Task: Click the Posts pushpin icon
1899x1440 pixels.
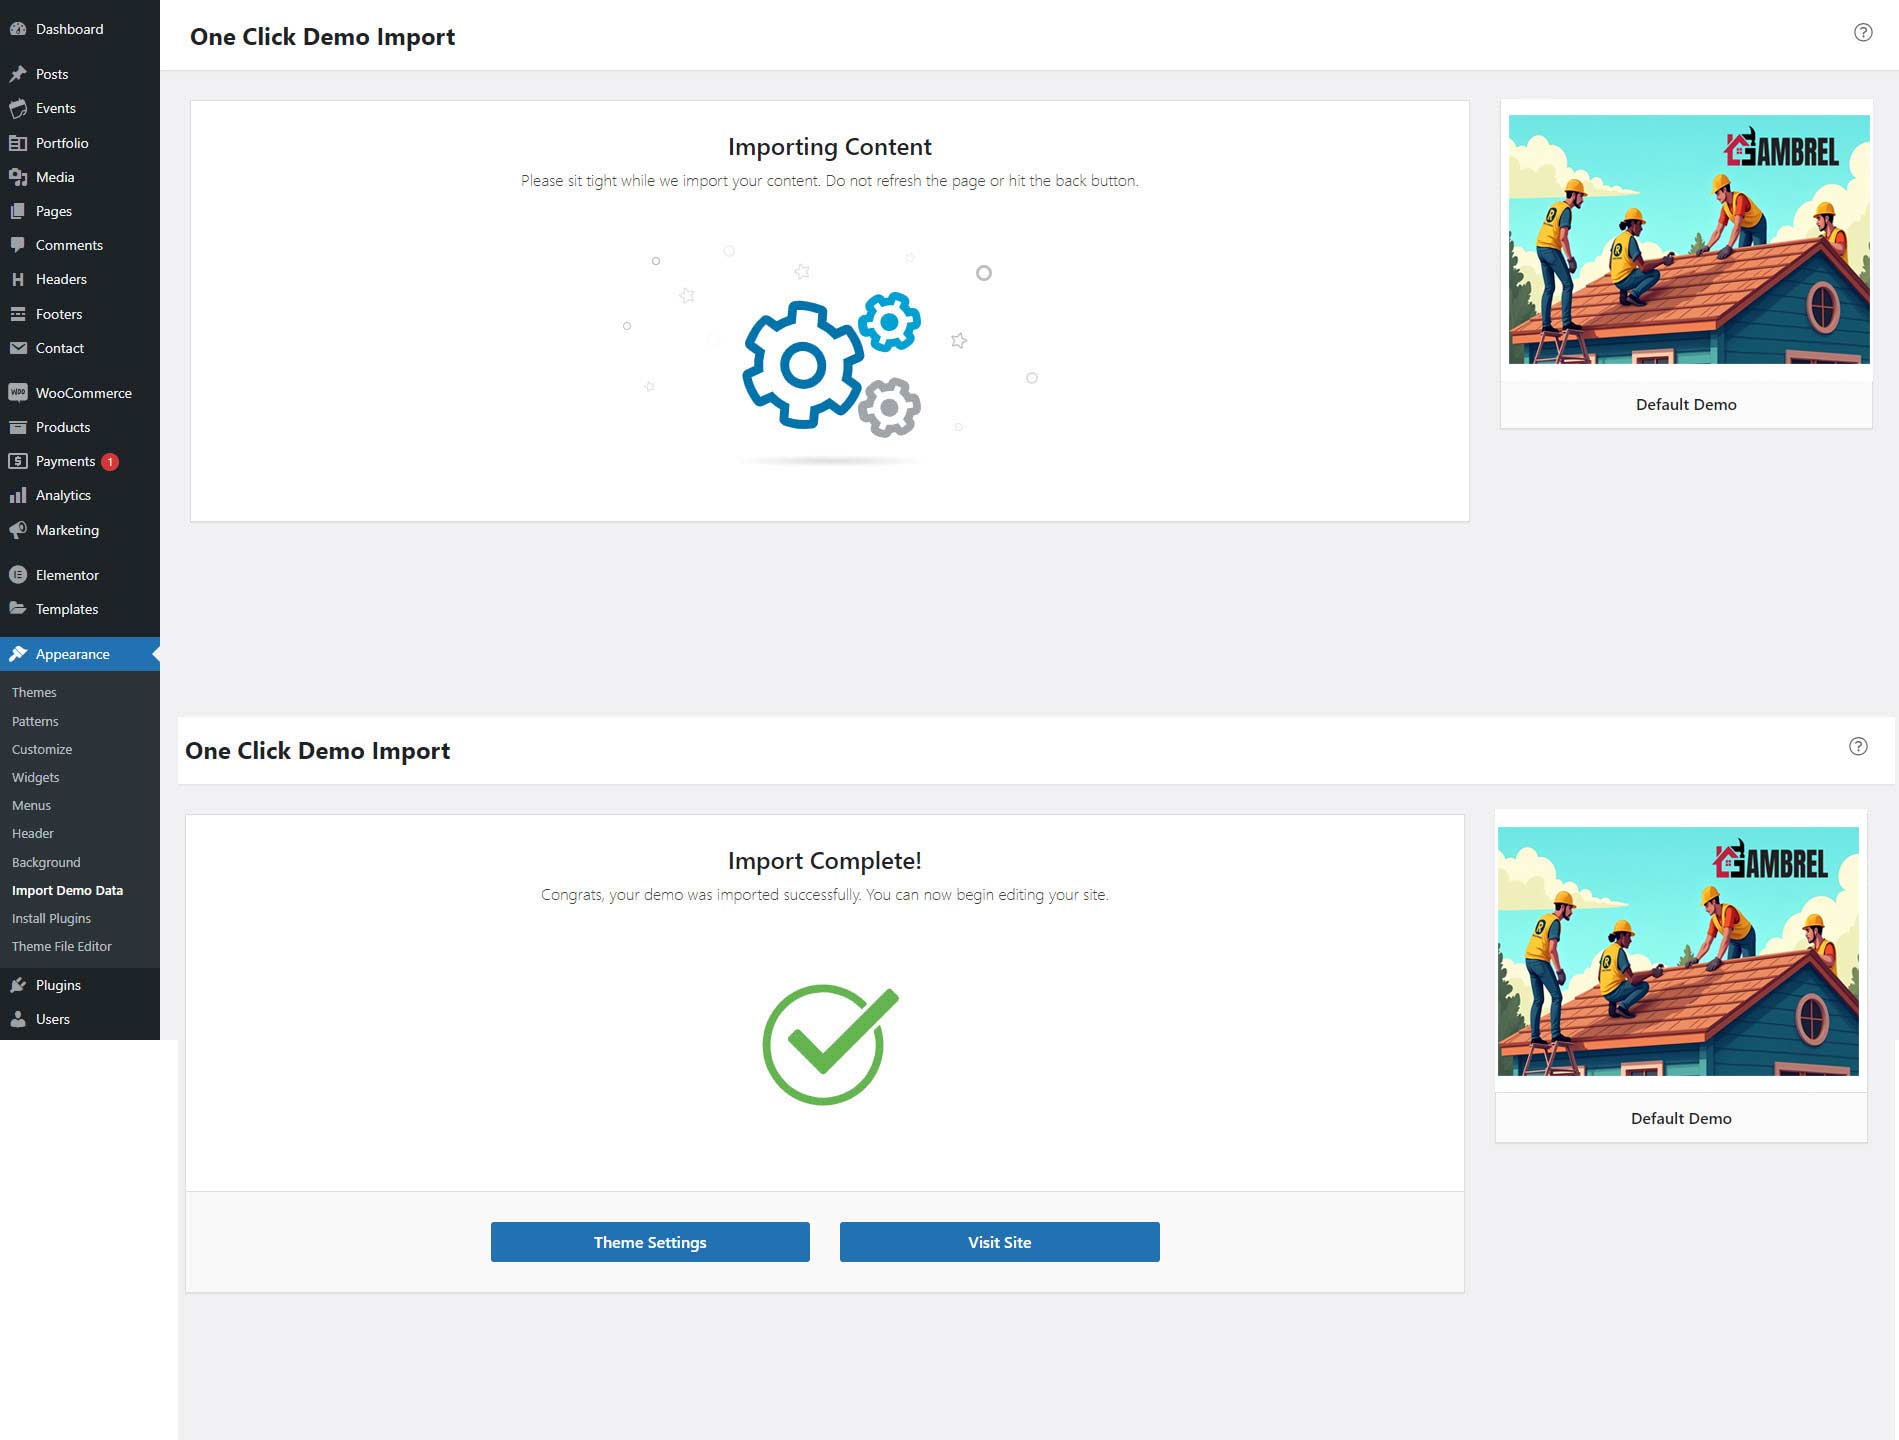Action: point(17,74)
